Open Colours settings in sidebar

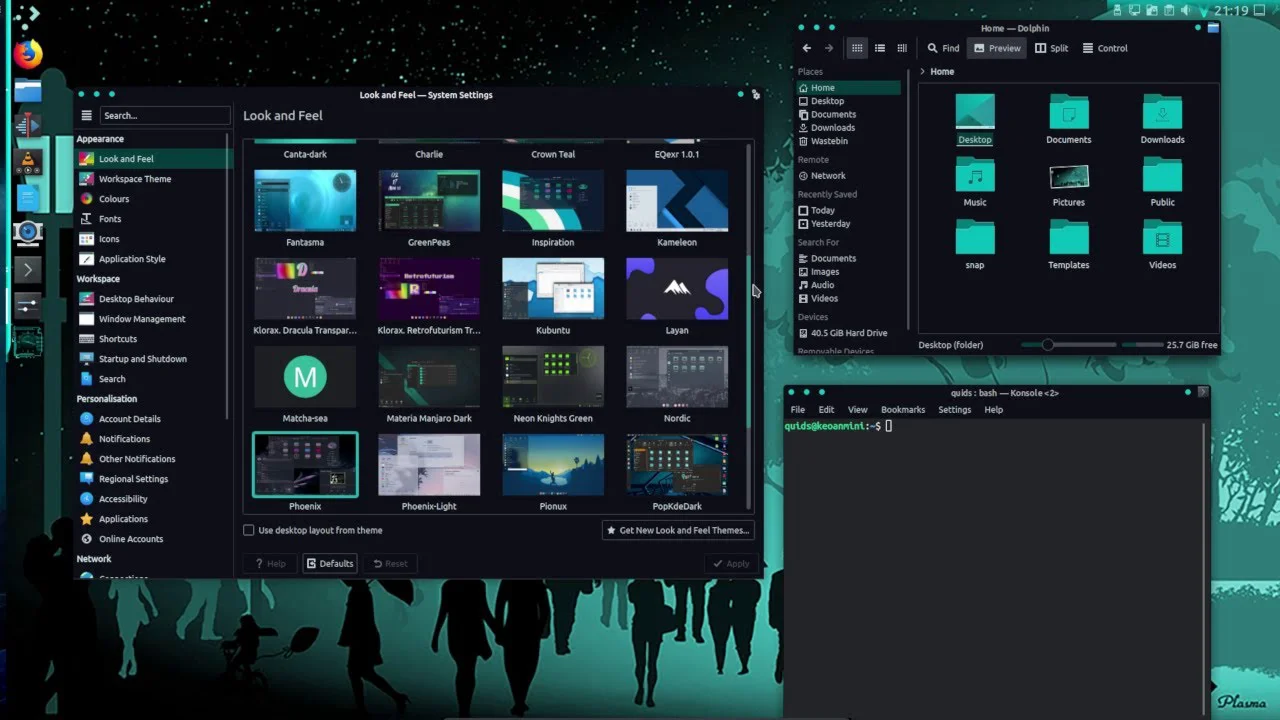coord(152,199)
